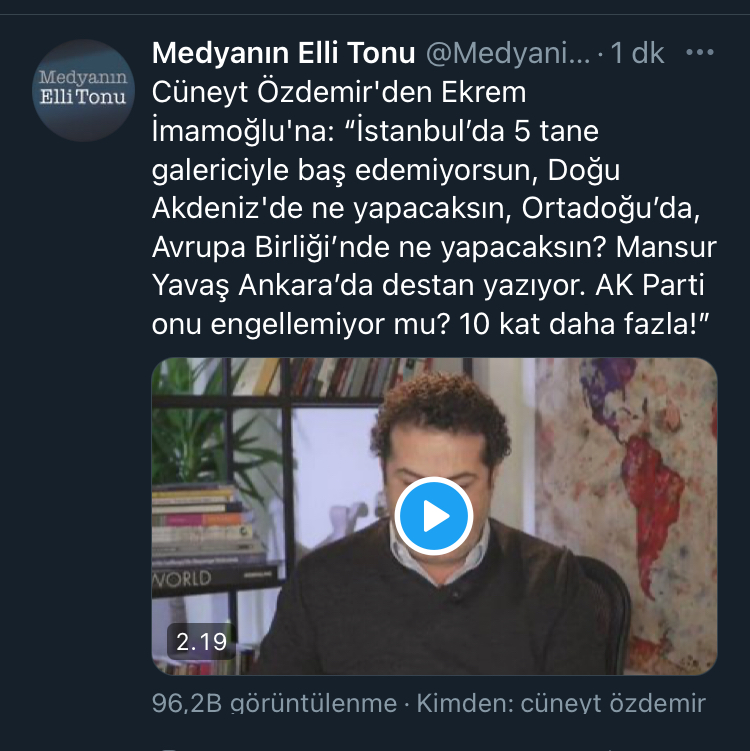Viewport: 750px width, 751px height.
Task: Click the last tweet line '10 kat daha fazla'
Action: (x=430, y=324)
